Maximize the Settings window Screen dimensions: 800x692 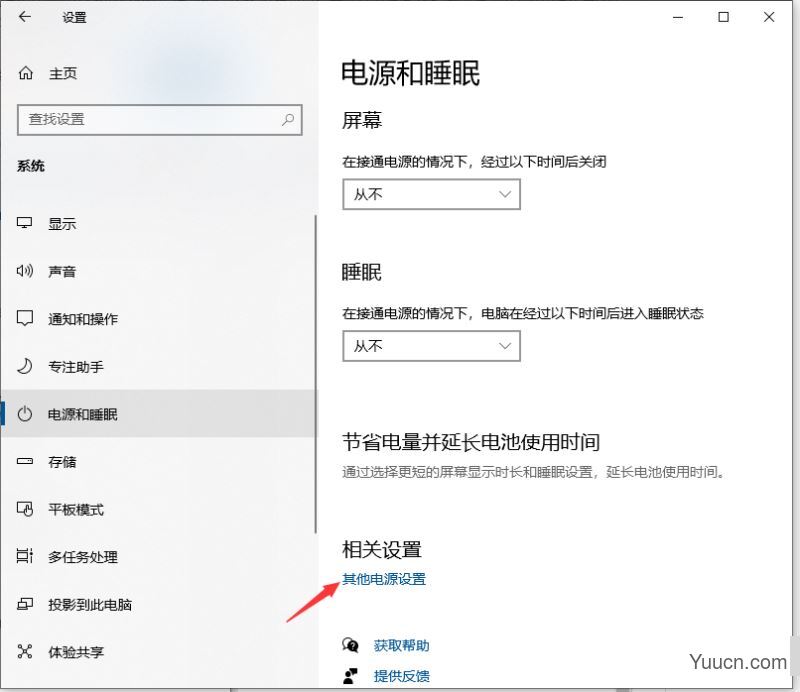(x=723, y=17)
